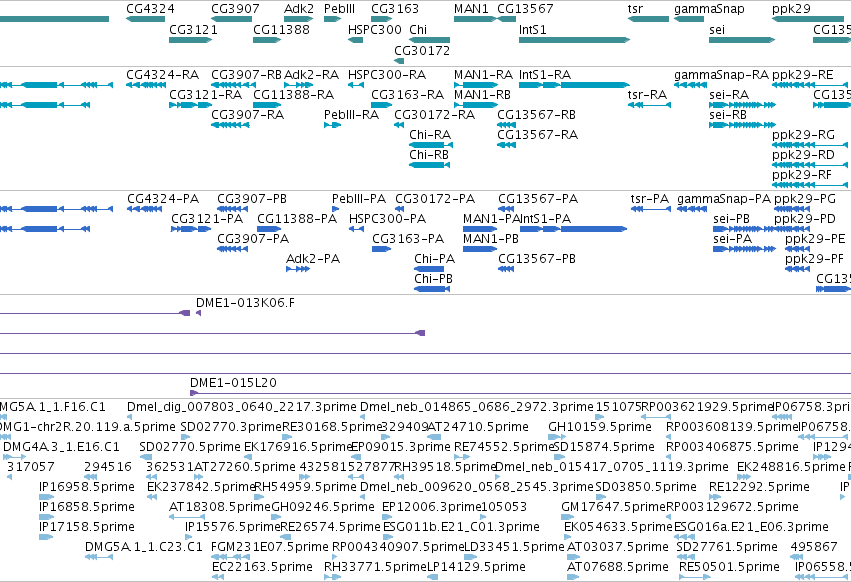Select the gammaSnap-RA transcript
The image size is (851, 582).
tap(690, 85)
